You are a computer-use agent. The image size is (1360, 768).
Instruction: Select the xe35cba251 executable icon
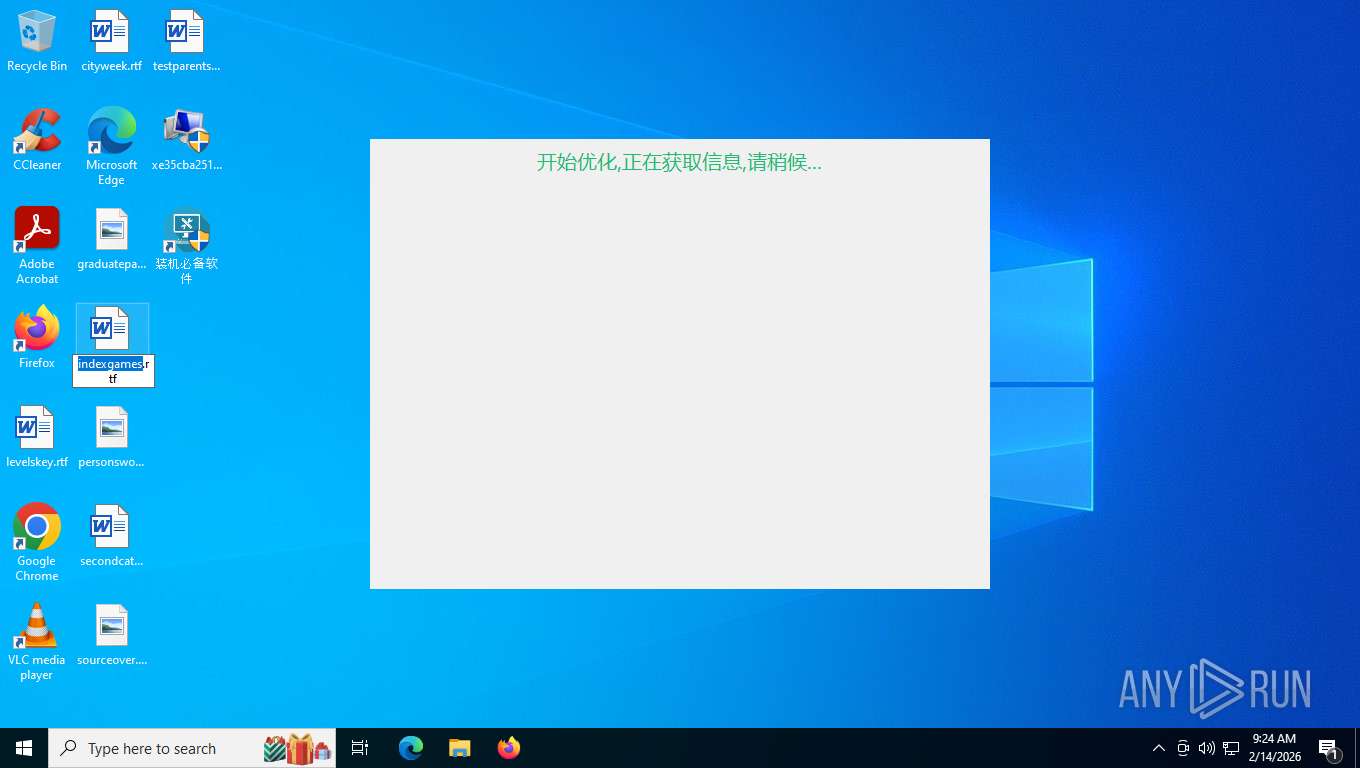point(186,140)
